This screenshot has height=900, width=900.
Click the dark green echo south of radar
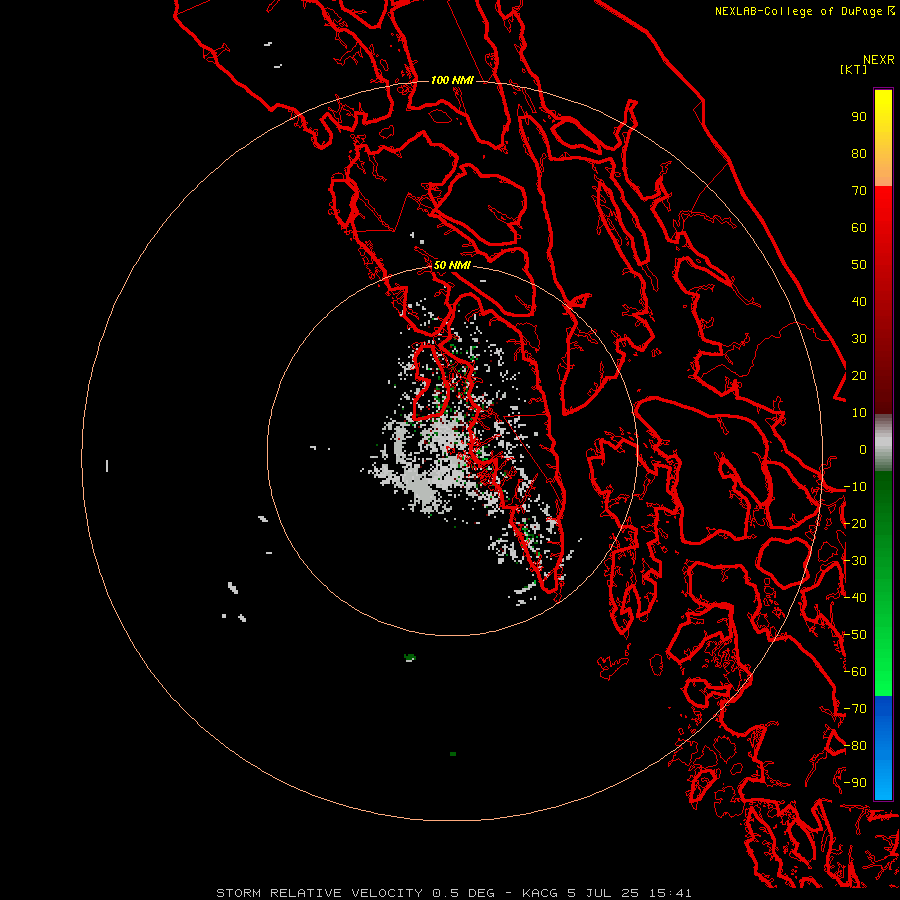[x=410, y=657]
